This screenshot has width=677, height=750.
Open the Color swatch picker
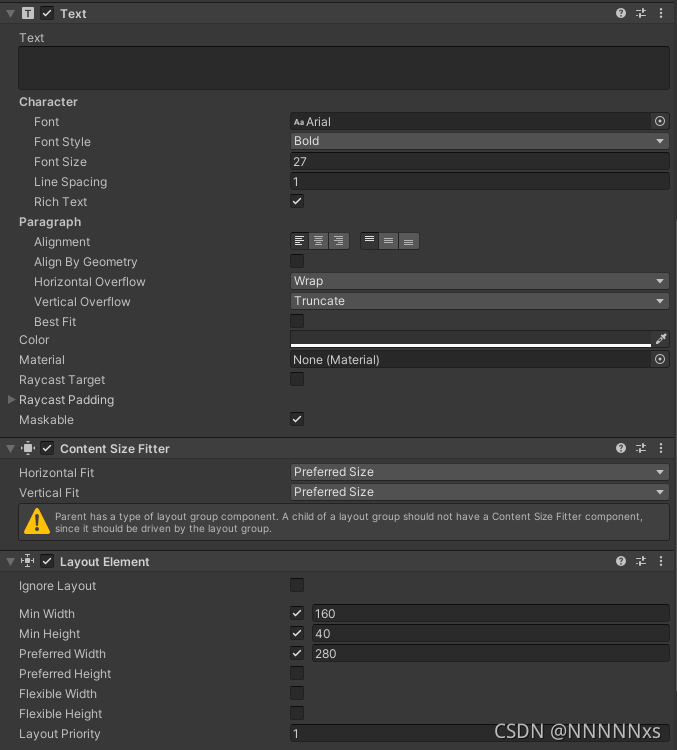[x=471, y=339]
